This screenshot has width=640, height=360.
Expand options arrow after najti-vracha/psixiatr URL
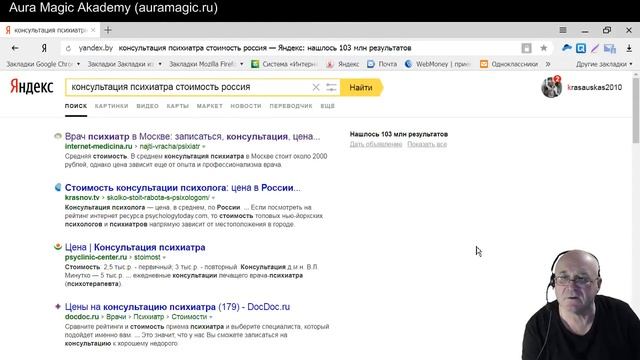pyautogui.click(x=204, y=147)
